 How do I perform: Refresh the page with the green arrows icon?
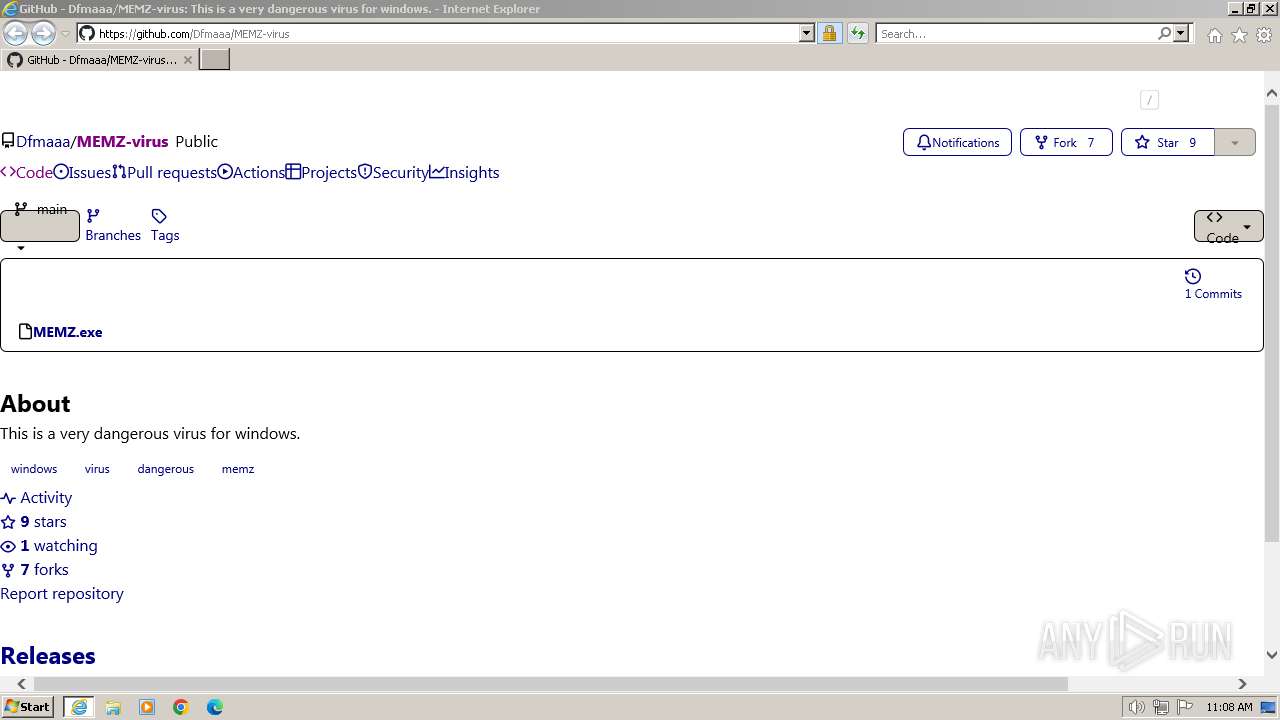(857, 33)
